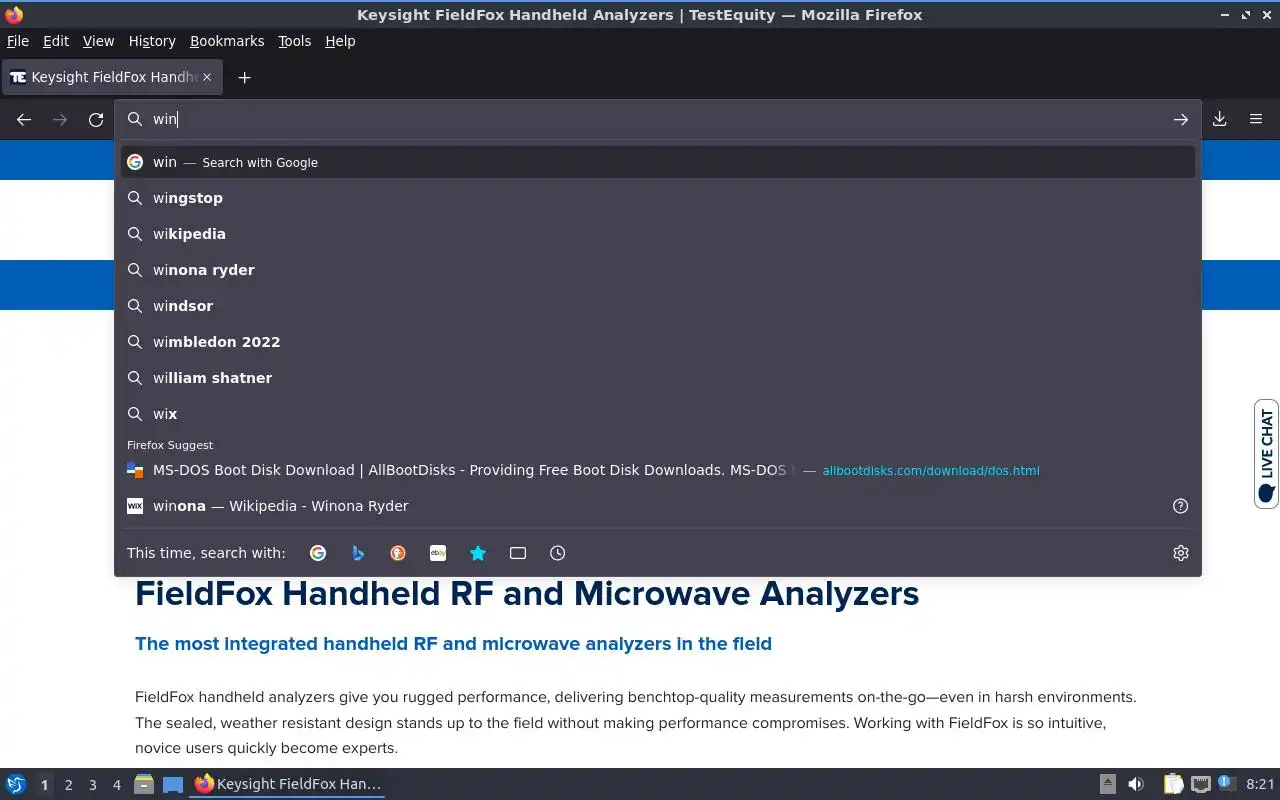
Task: Click the Go arrow in address bar
Action: 1181,119
